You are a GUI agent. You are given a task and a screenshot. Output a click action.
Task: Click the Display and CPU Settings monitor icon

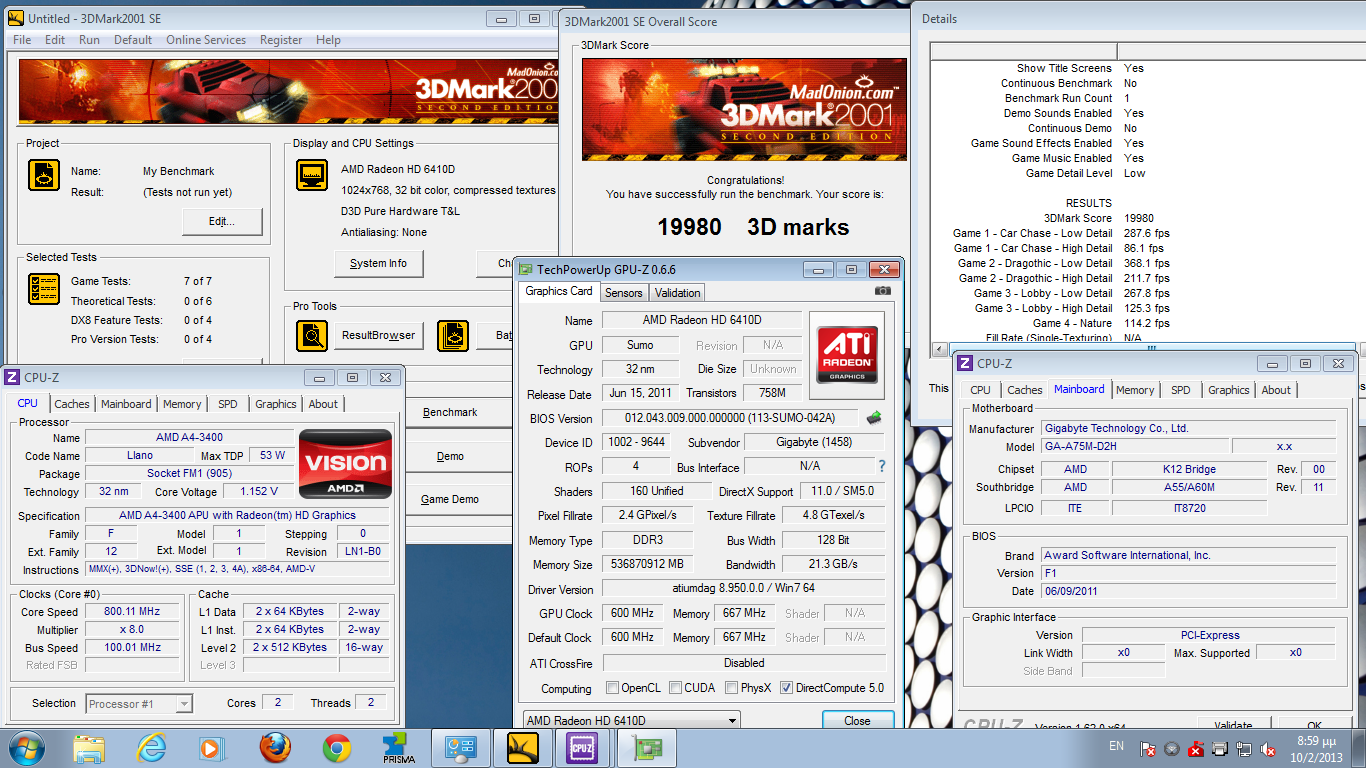click(x=312, y=175)
